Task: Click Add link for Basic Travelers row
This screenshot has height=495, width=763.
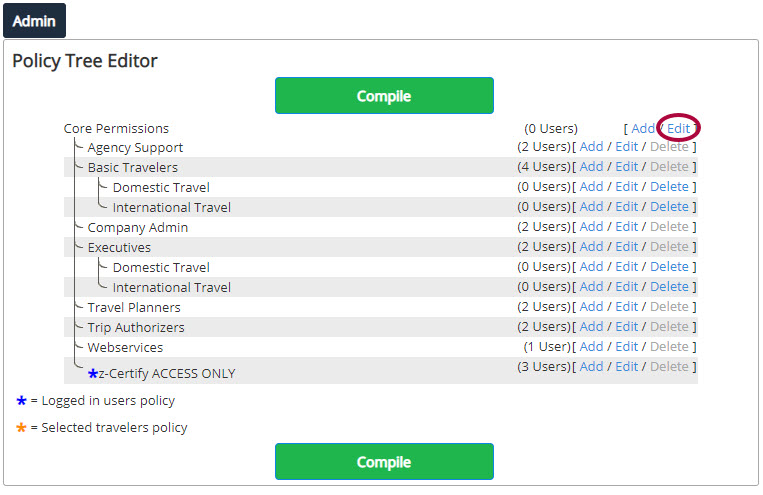Action: point(591,166)
